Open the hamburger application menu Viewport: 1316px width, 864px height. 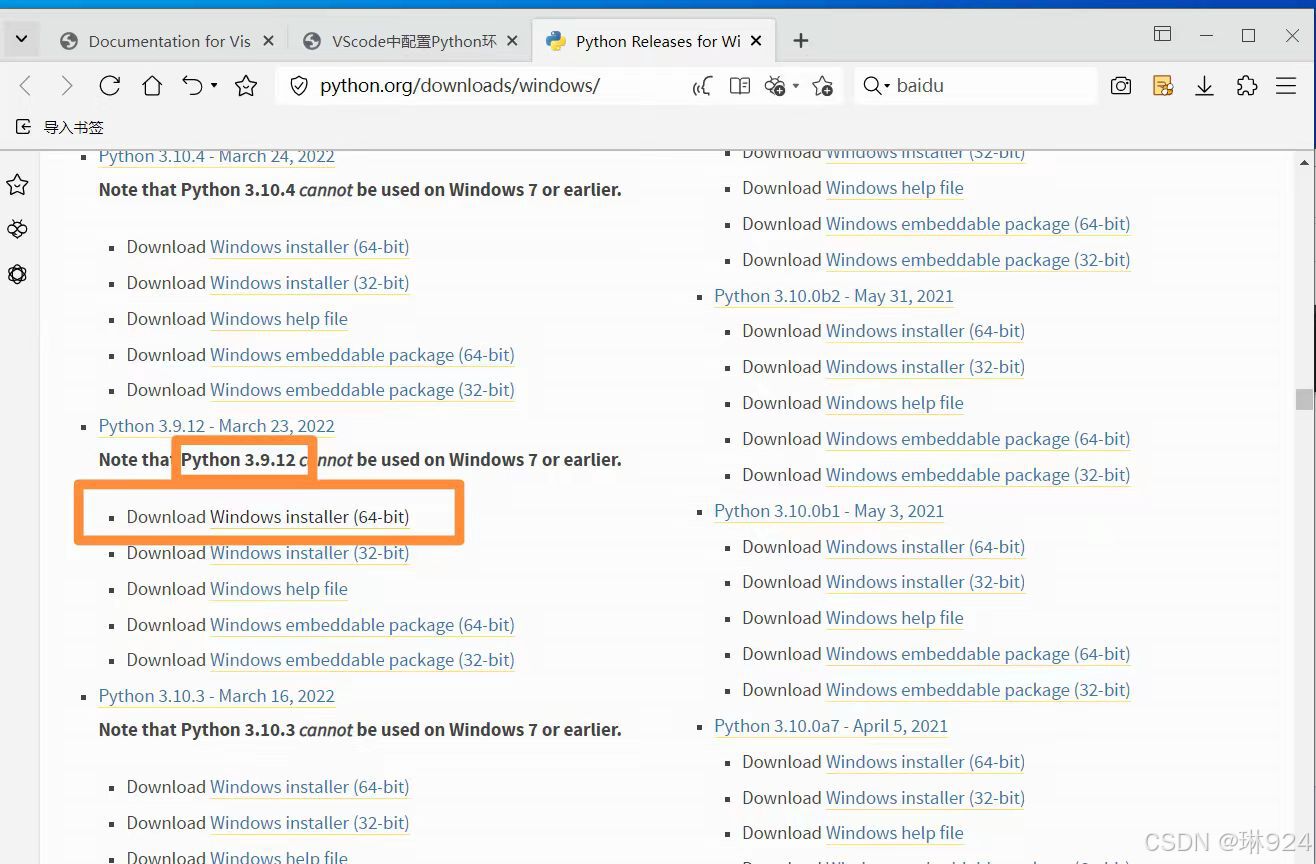[x=1286, y=86]
